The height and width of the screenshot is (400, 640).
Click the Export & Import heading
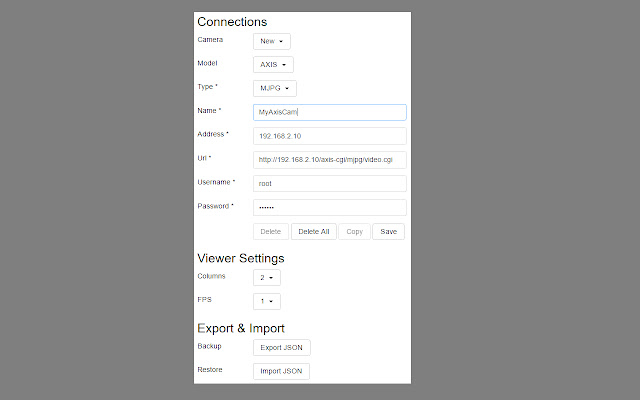tap(241, 327)
